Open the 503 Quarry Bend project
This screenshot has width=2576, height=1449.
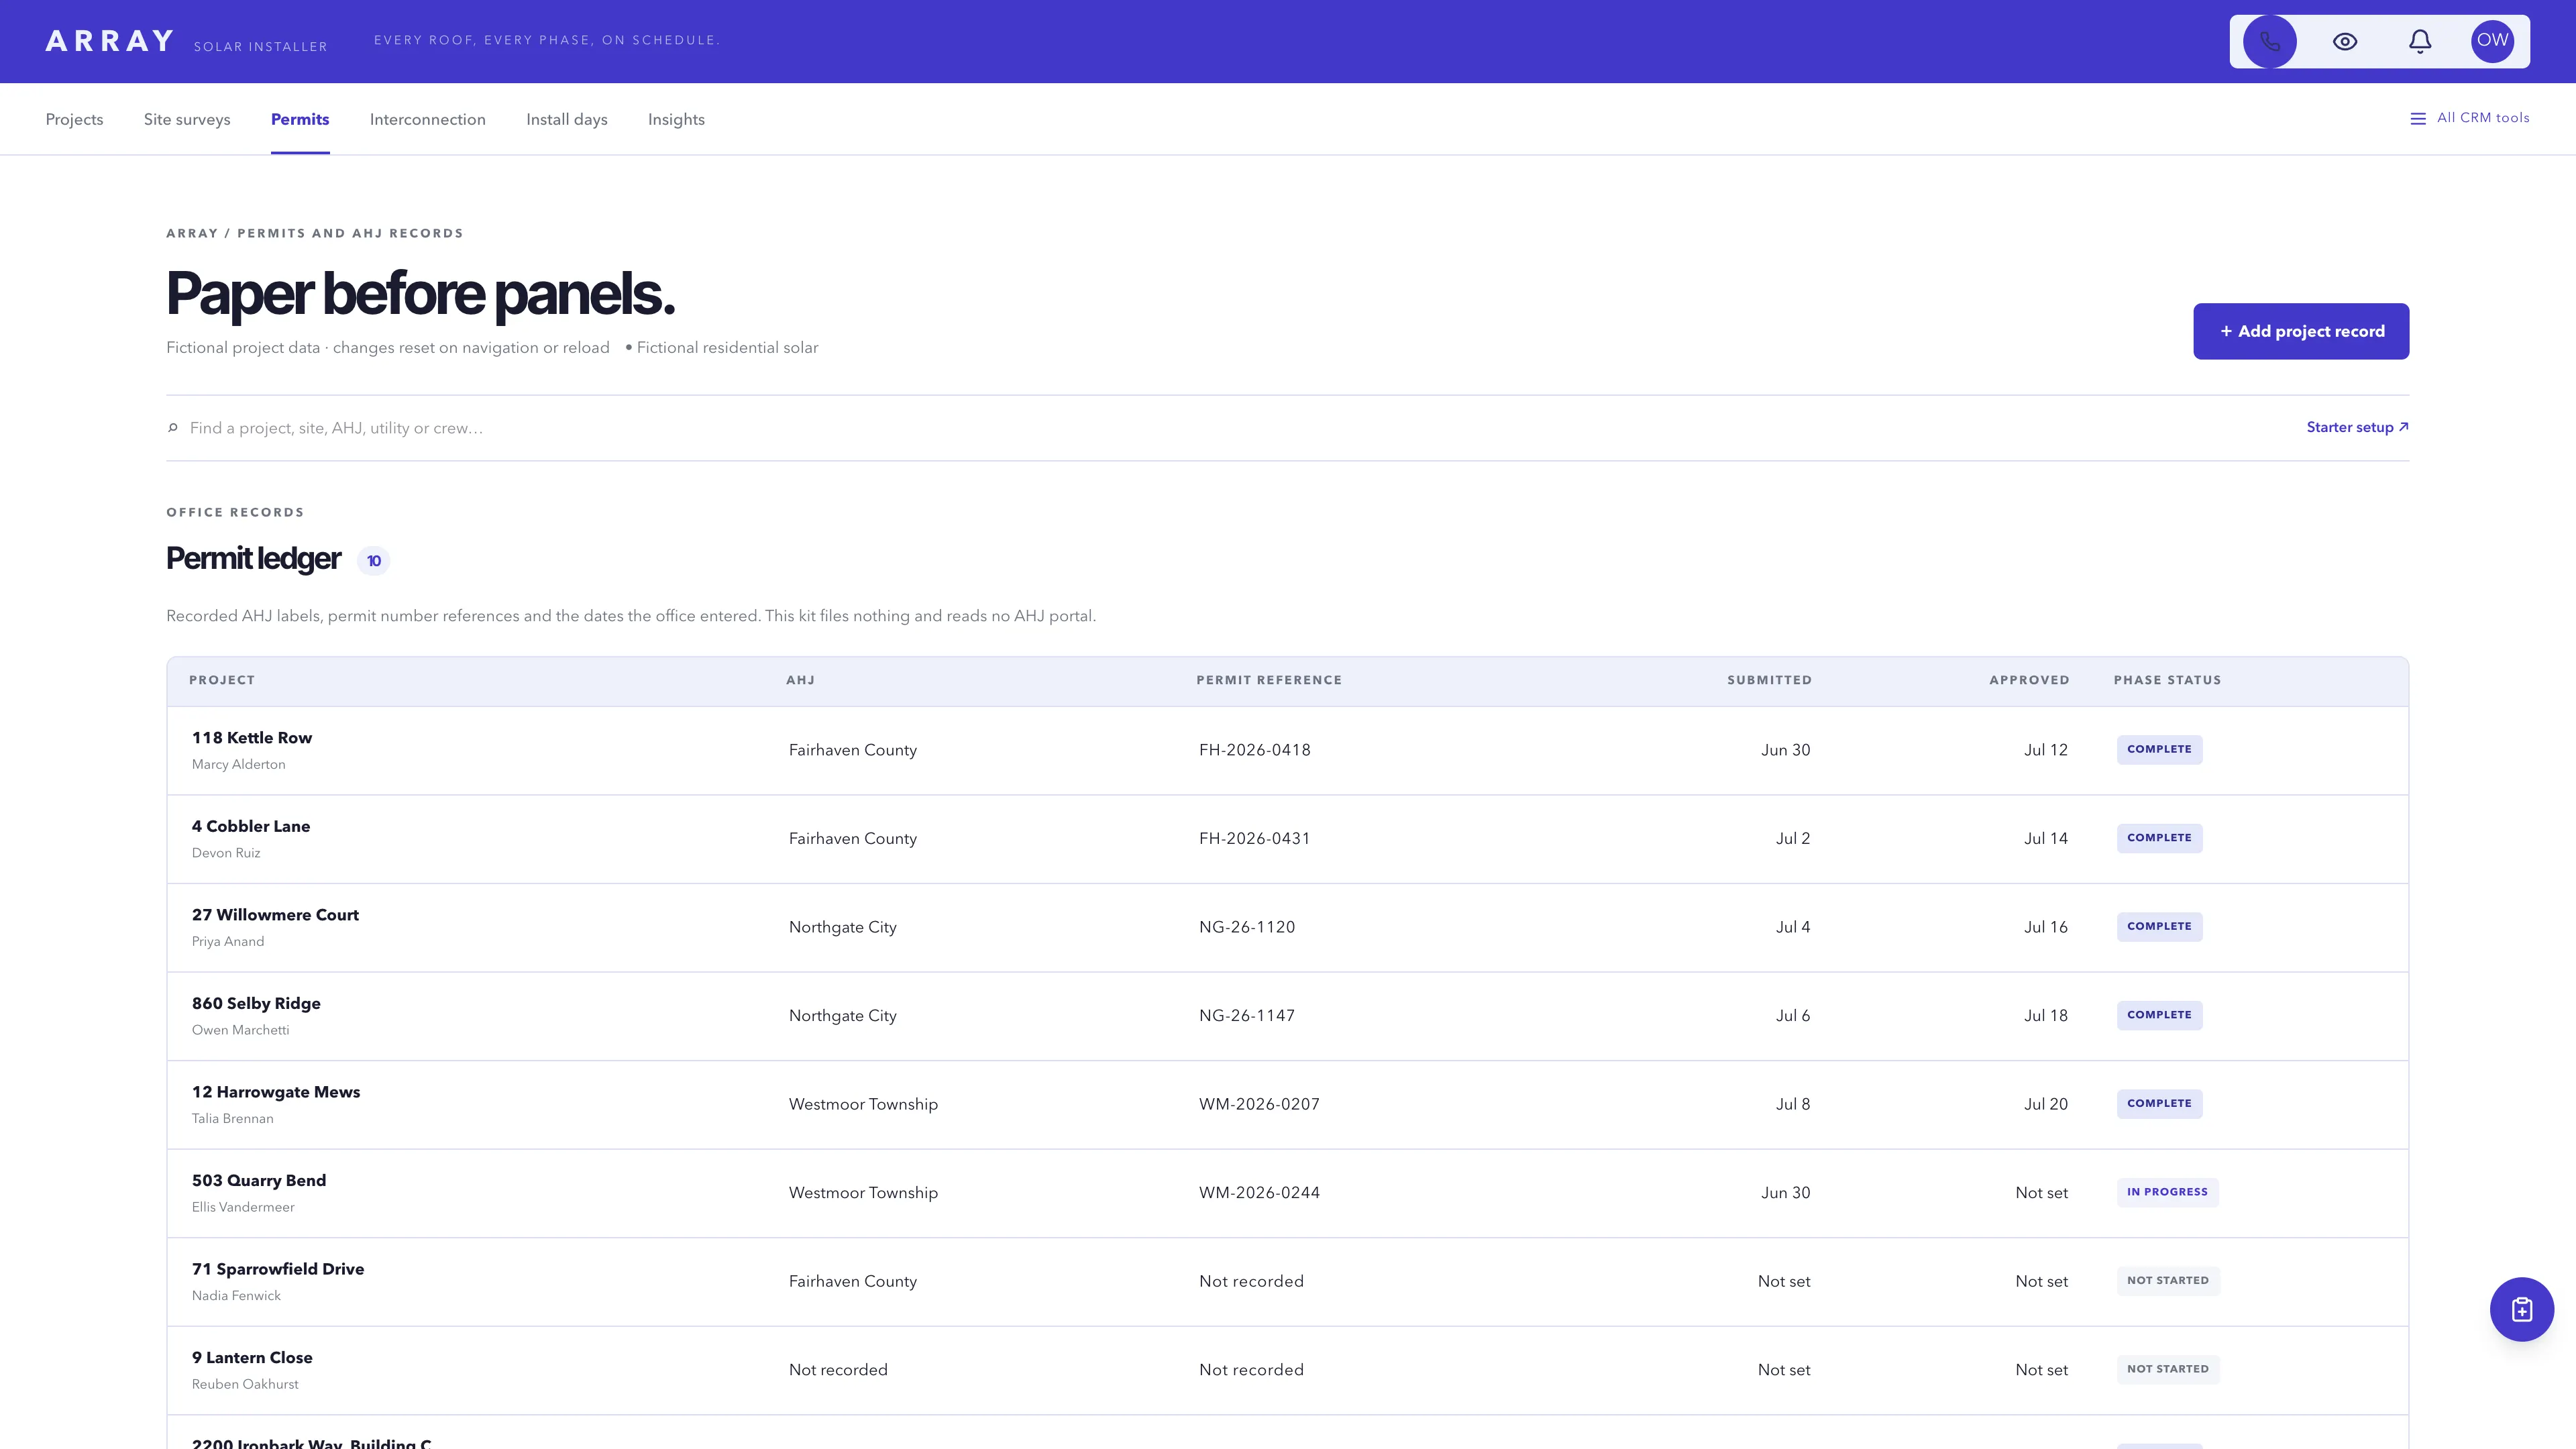[259, 1180]
